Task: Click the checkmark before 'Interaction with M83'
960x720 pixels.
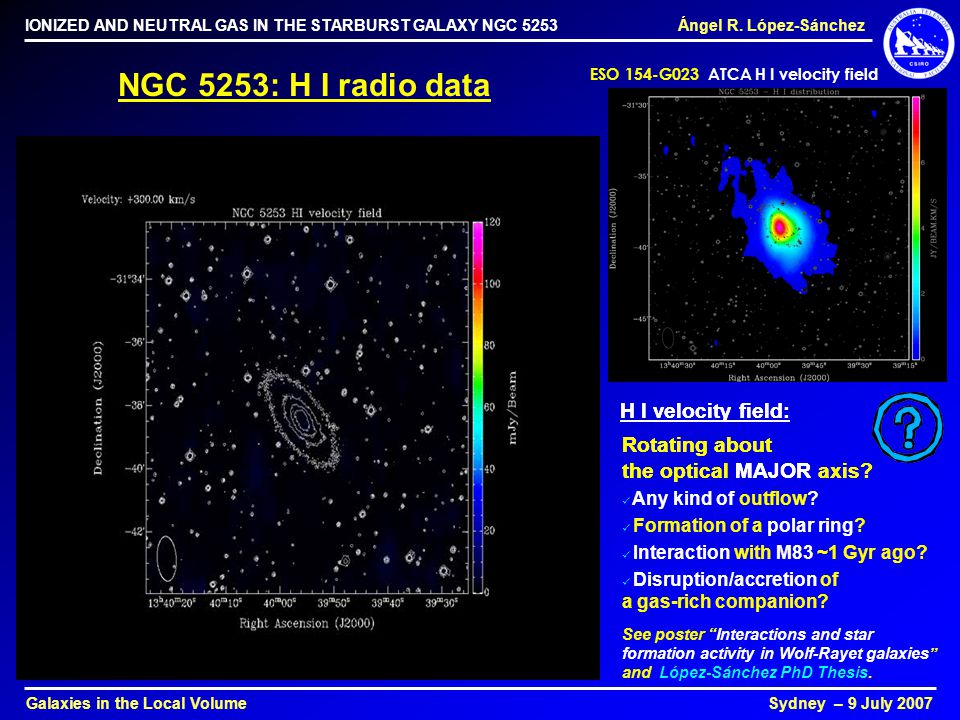Action: (x=626, y=555)
